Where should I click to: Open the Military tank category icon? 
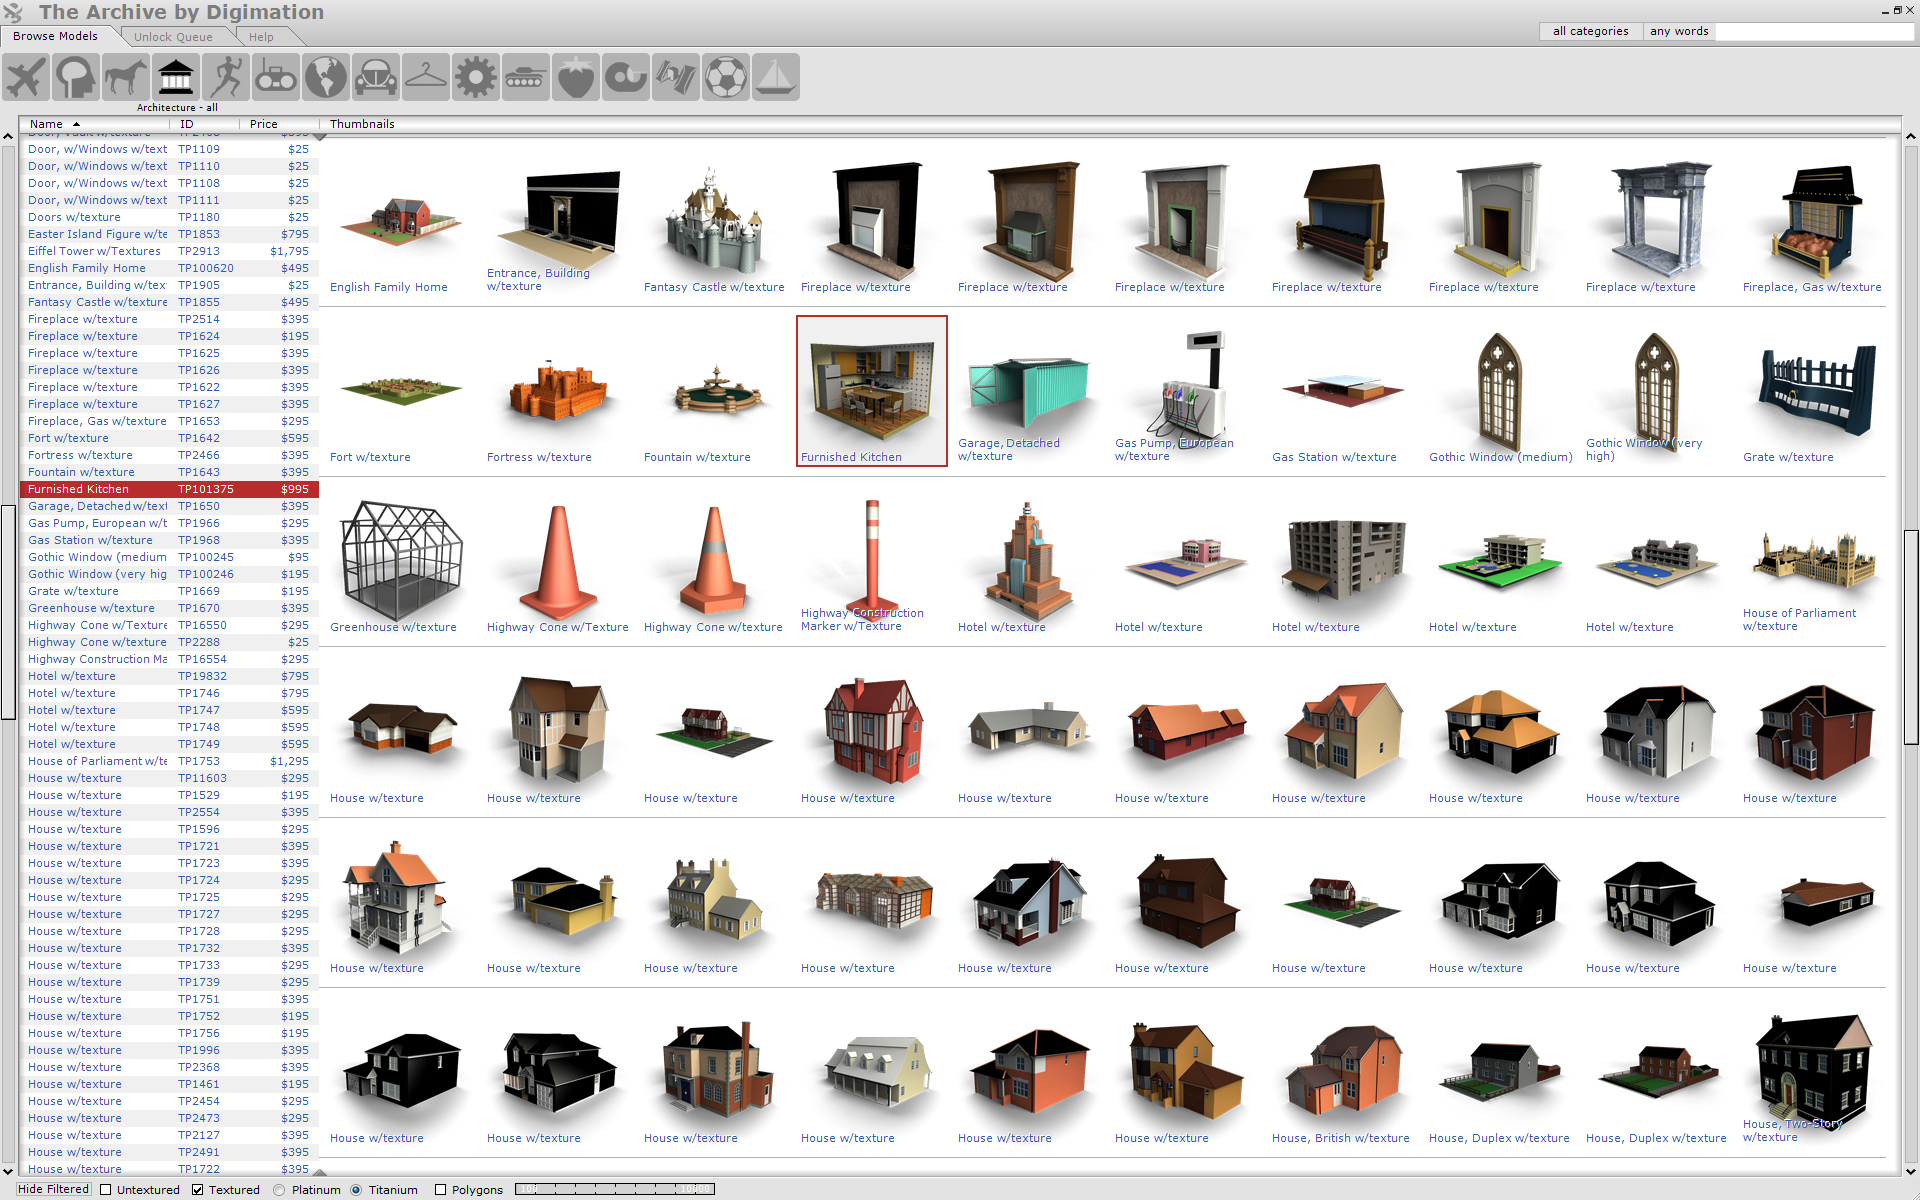coord(526,77)
